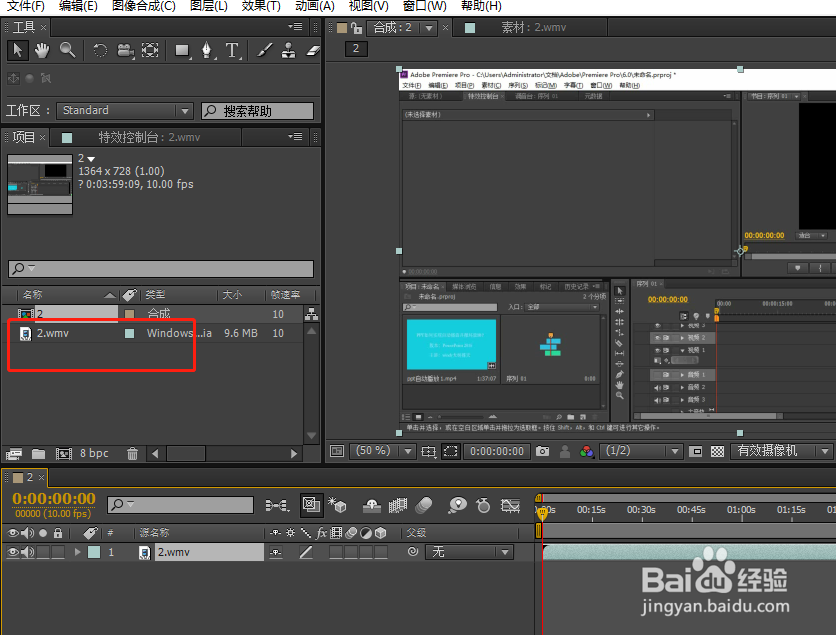Switch to the 特效控制台: 2.wmv tab

[x=149, y=138]
